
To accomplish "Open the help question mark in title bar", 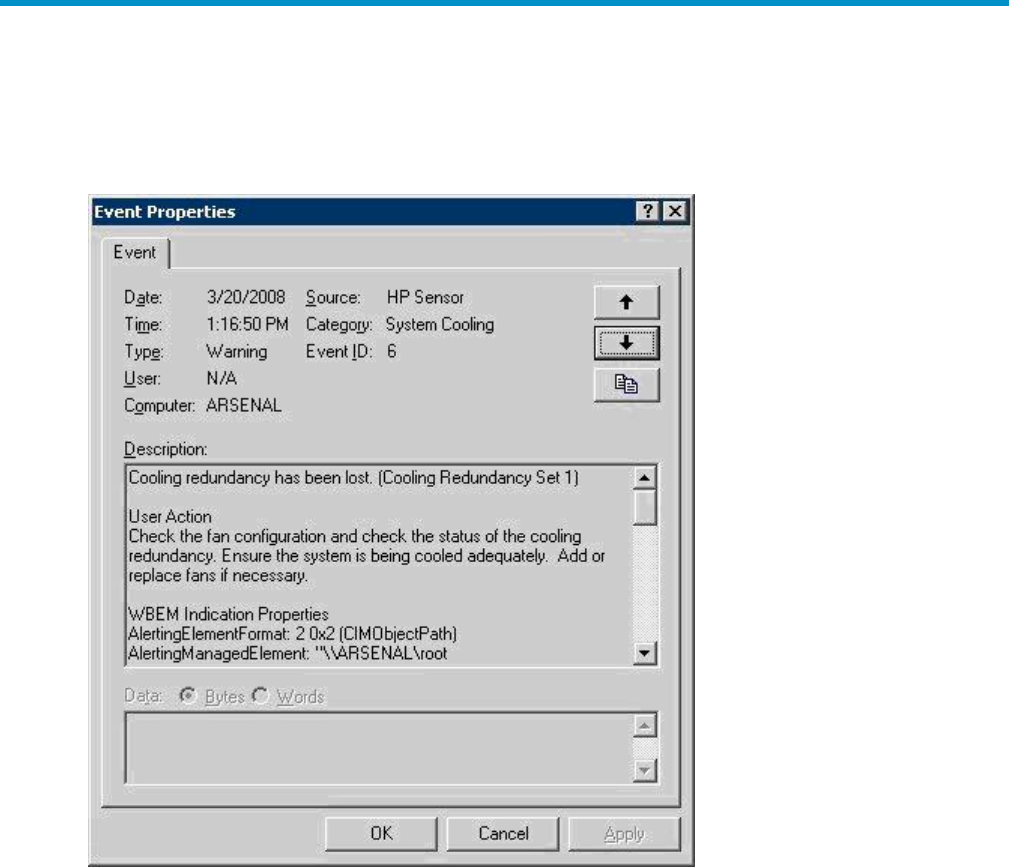I will click(x=647, y=211).
